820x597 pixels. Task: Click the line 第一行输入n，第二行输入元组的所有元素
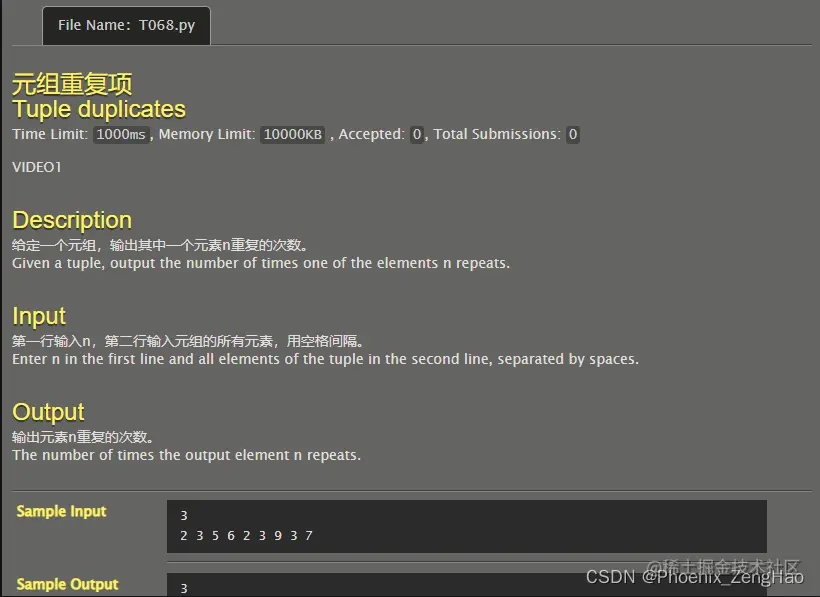(188, 341)
